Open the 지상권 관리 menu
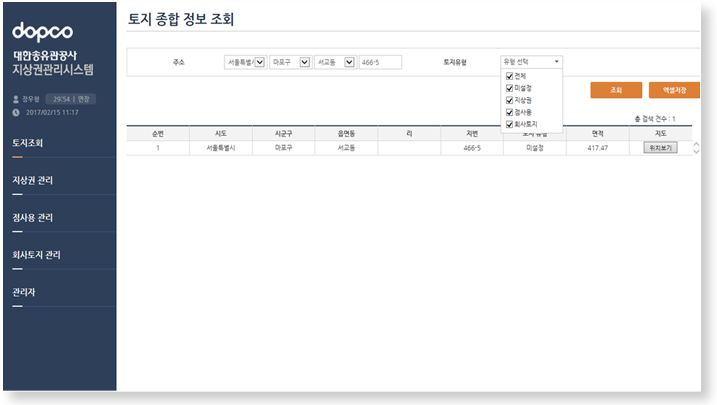This screenshot has height=405, width=717. pyautogui.click(x=32, y=181)
